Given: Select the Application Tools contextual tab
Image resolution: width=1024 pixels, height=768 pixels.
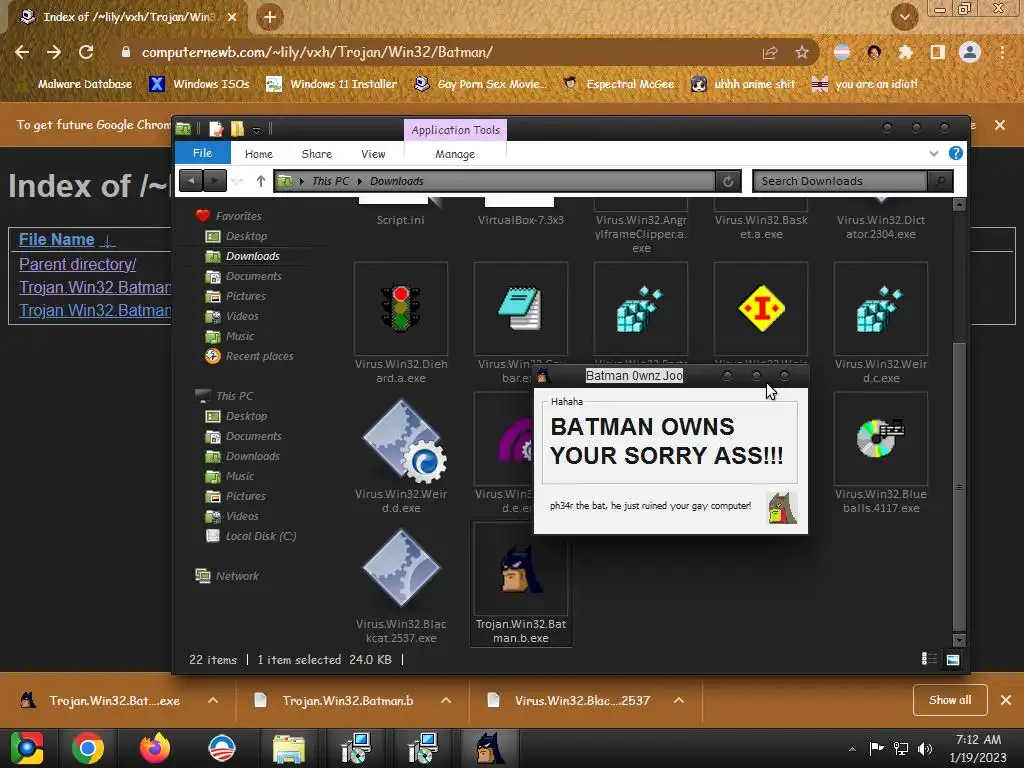Looking at the screenshot, I should [455, 130].
